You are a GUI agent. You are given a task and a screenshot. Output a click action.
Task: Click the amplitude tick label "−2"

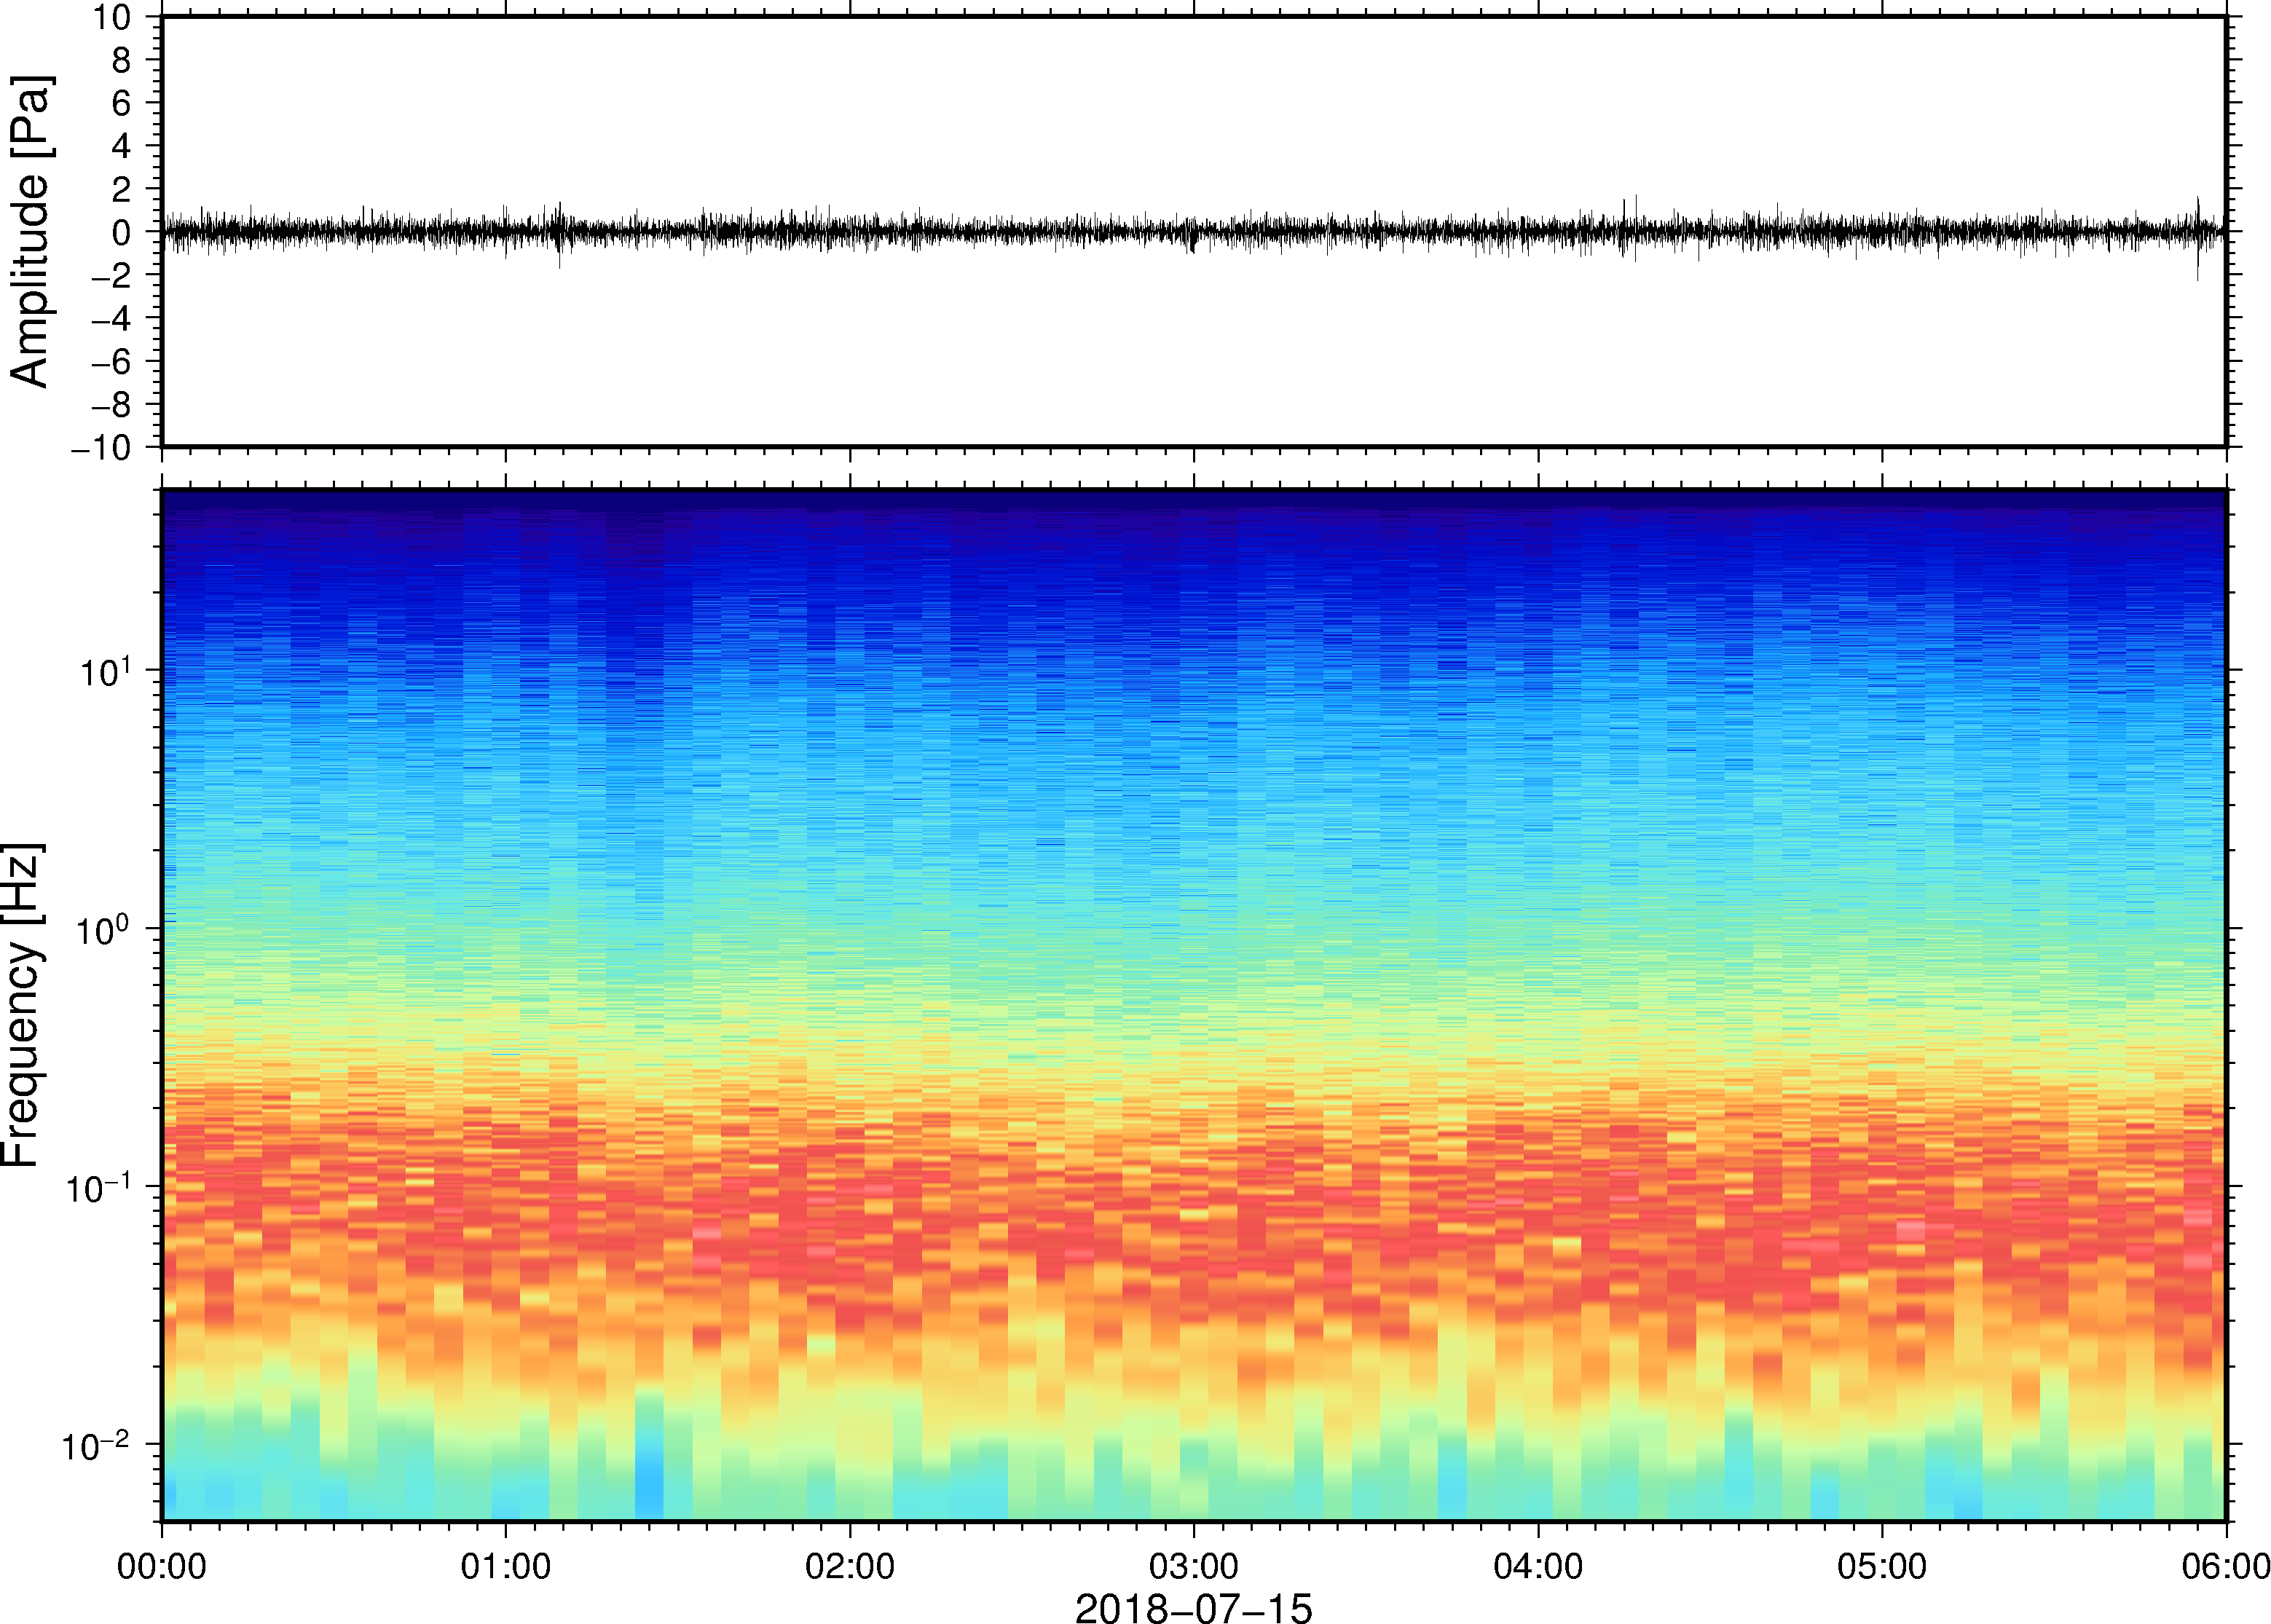click(111, 275)
